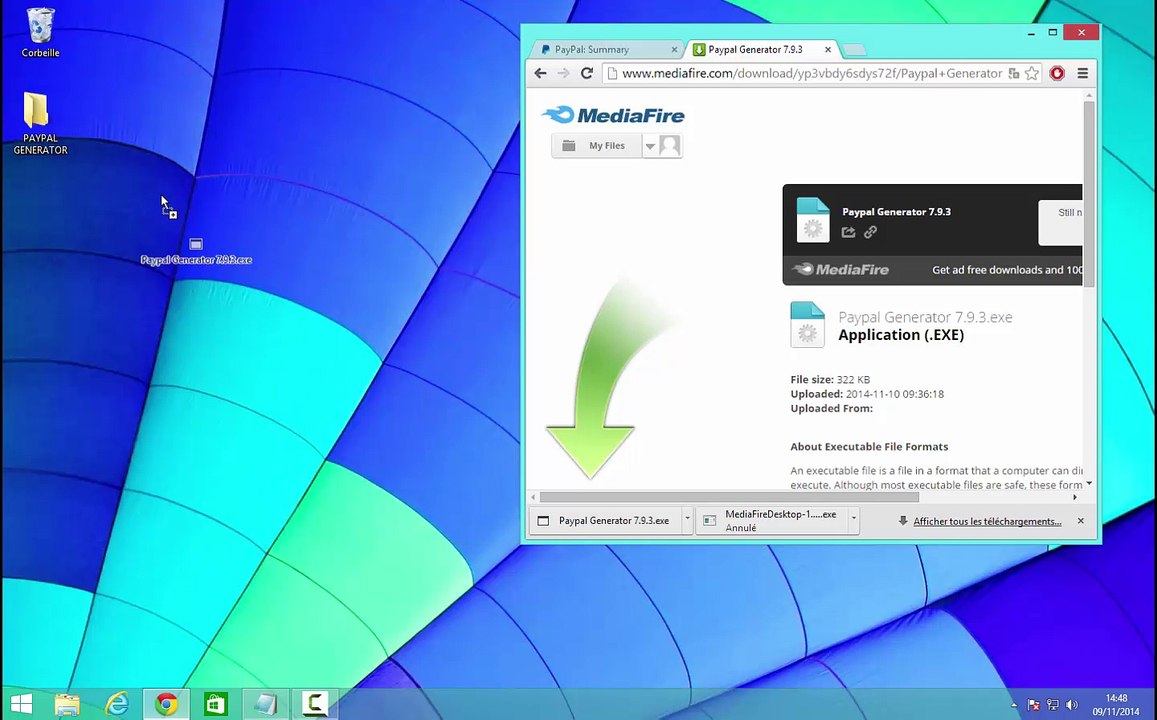Screen dimensions: 1157x720
Task: Launch Internet Explorer from taskbar
Action: tap(117, 704)
